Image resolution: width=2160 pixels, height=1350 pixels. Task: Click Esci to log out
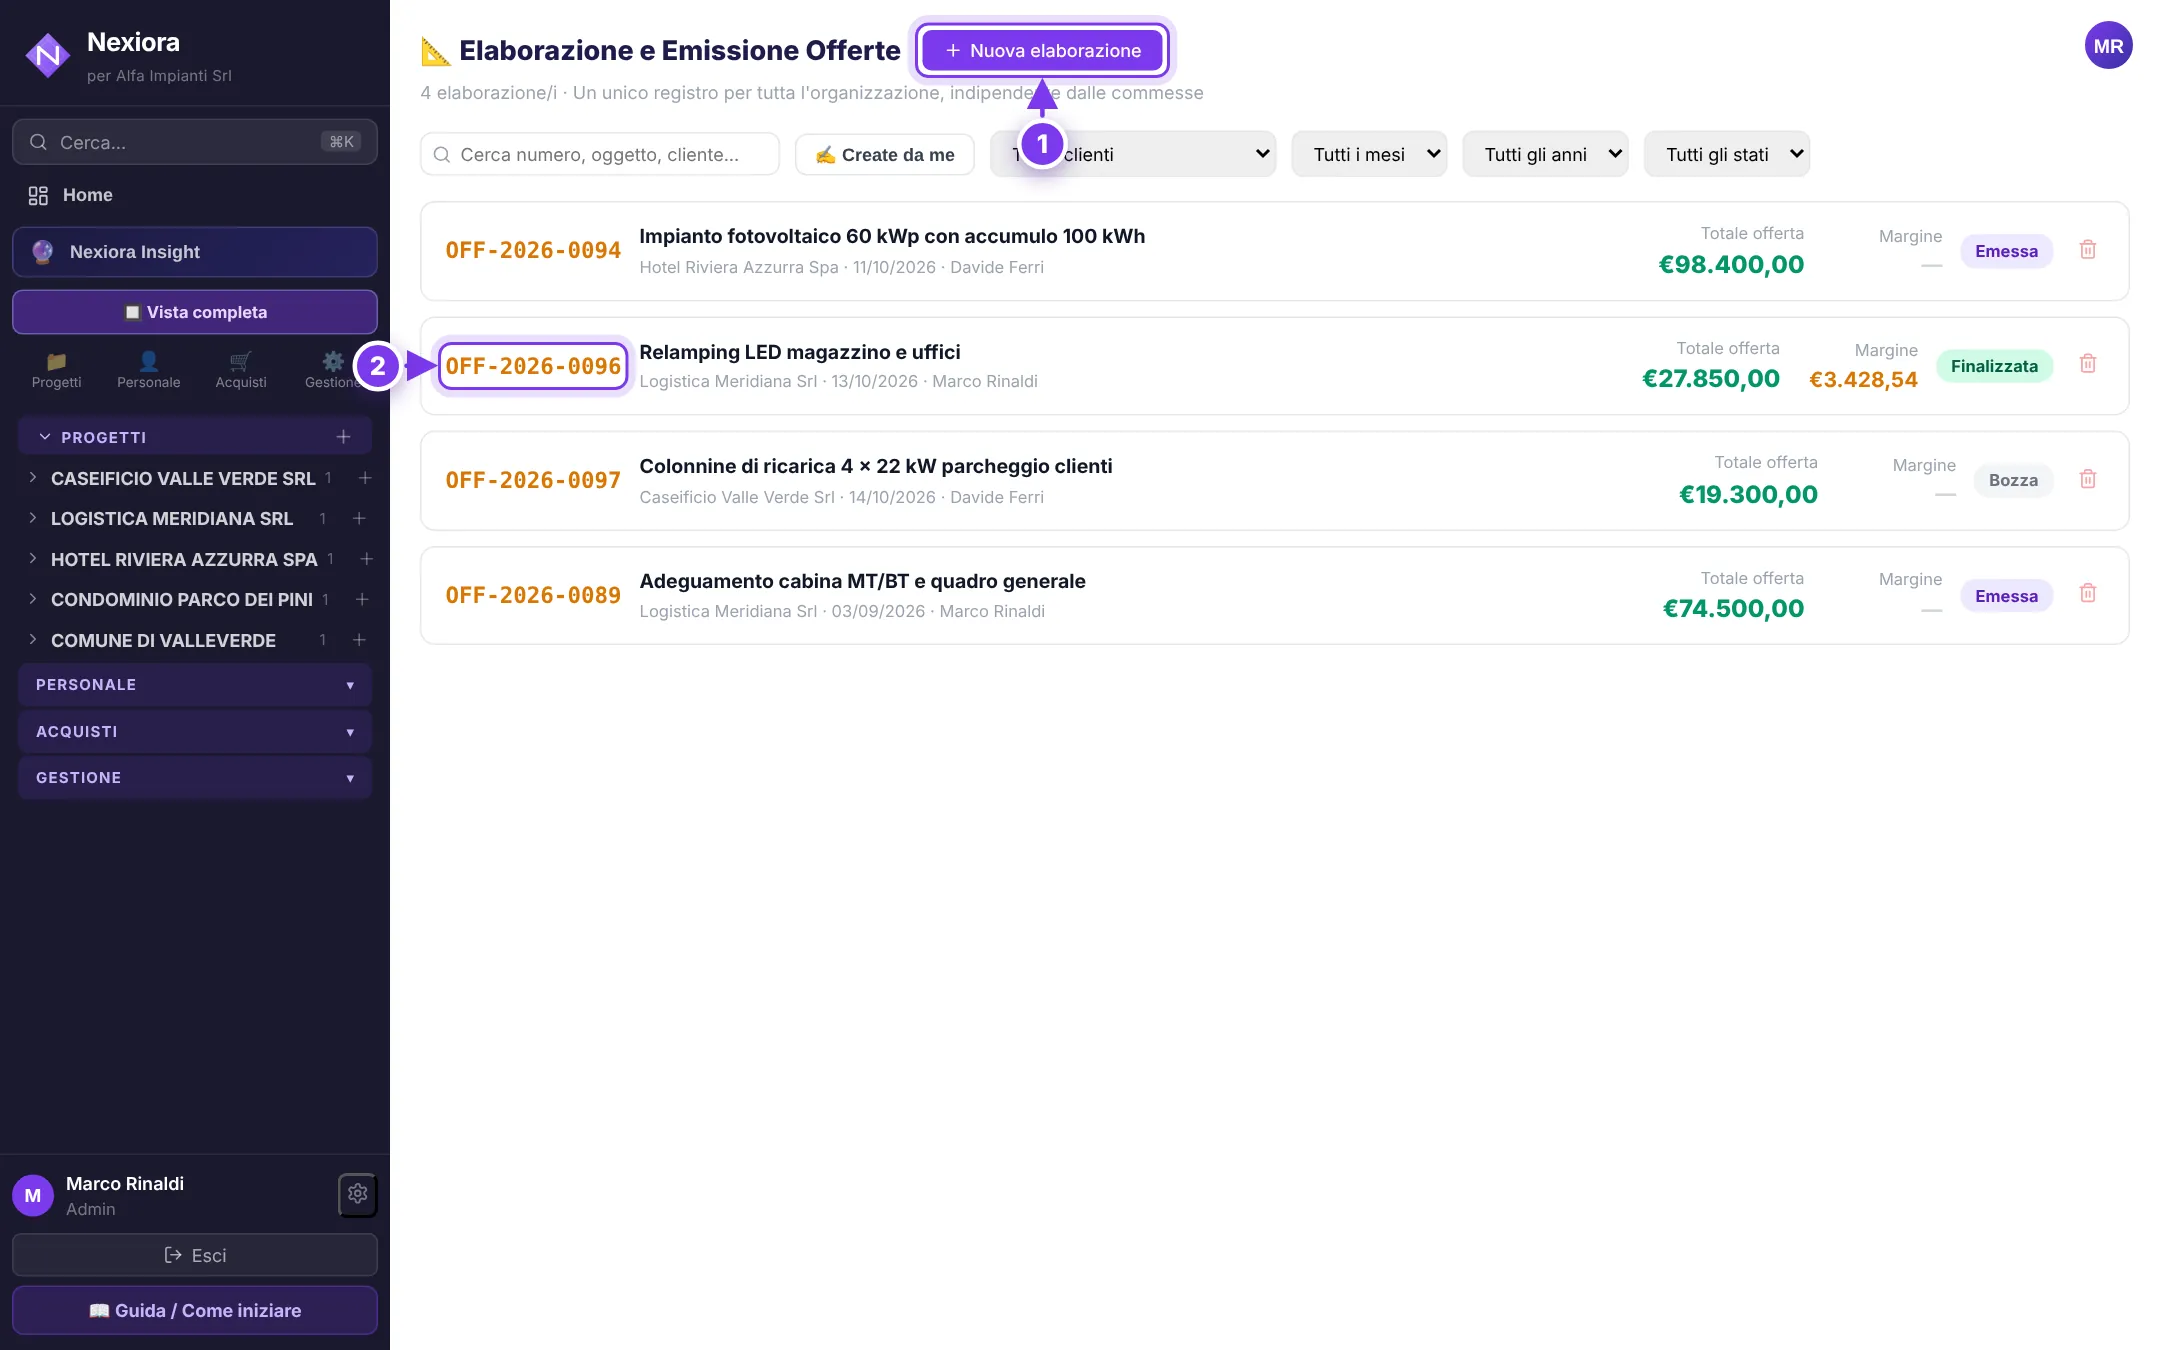pyautogui.click(x=195, y=1255)
